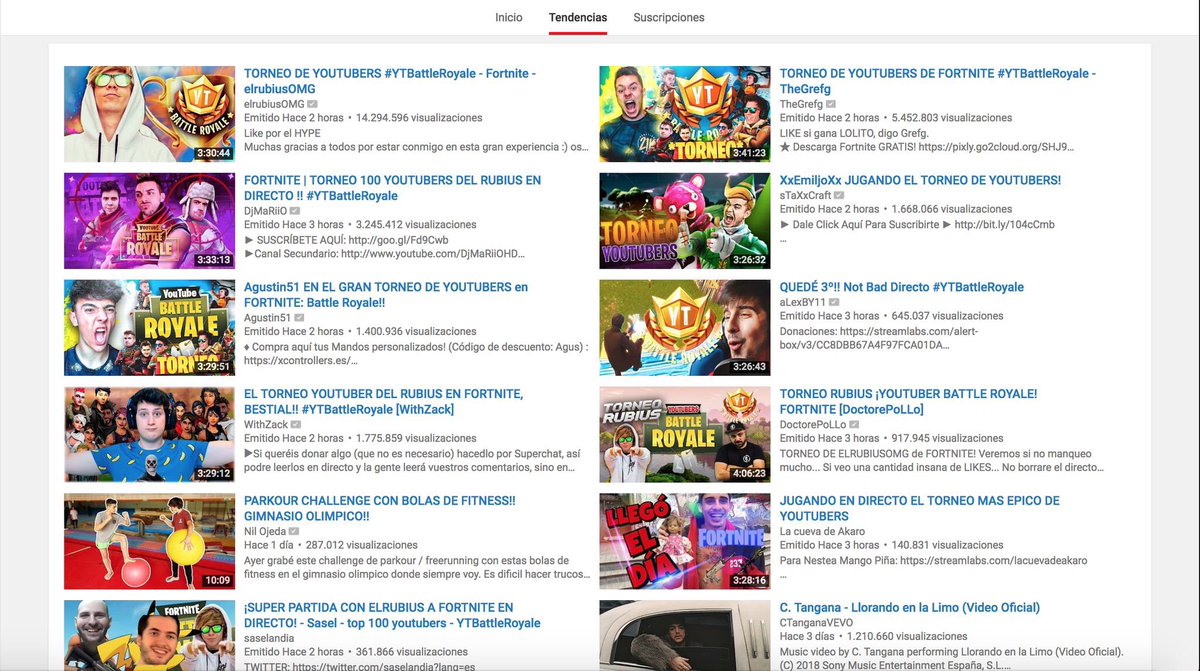1200x671 pixels.
Task: Visit the WithZack channel name
Action: (265, 425)
